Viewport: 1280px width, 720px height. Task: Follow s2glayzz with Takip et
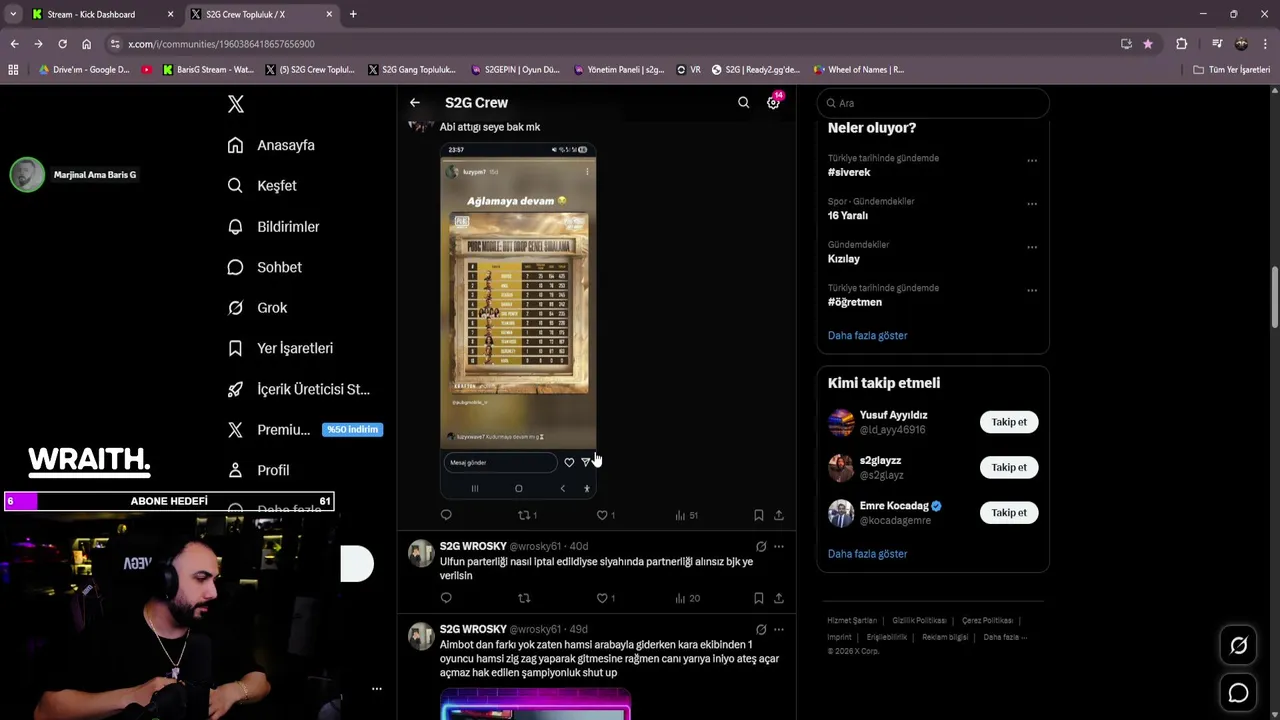(1009, 467)
